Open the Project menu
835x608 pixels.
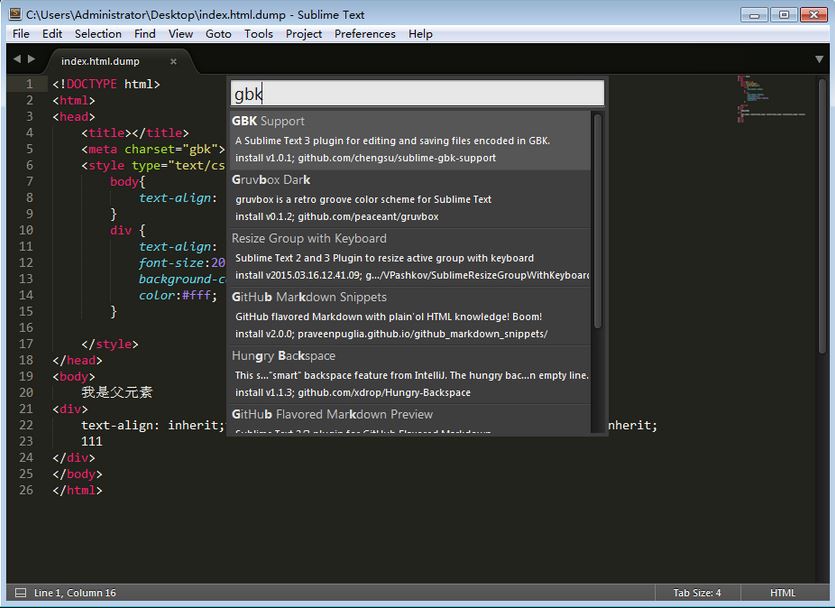[304, 34]
